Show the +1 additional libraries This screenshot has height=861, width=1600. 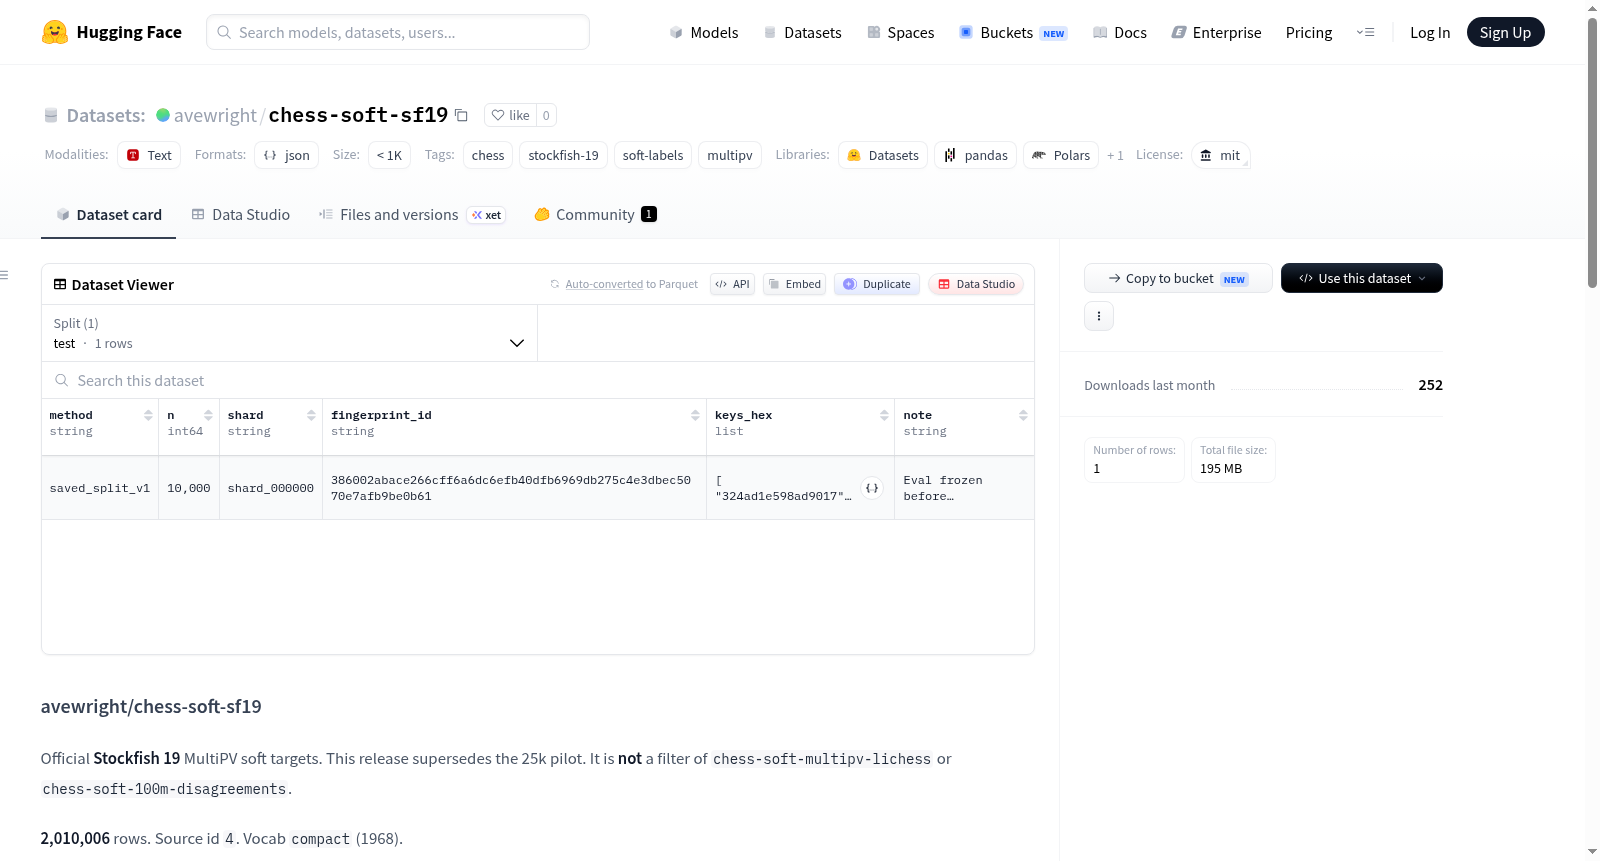tap(1115, 155)
